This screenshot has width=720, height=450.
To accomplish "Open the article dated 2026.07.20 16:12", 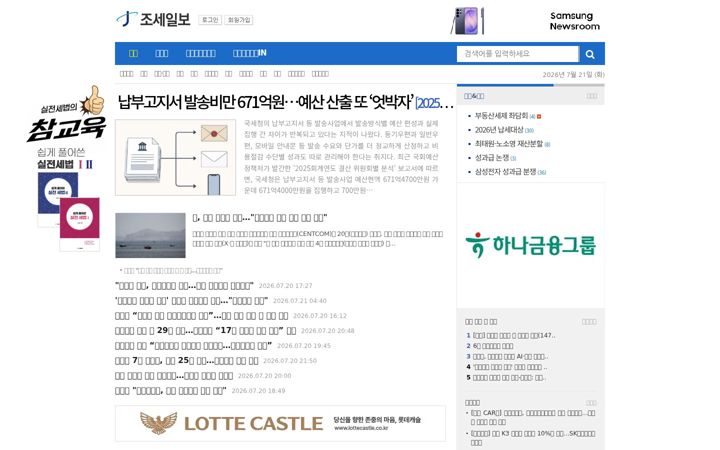I will pos(201,316).
